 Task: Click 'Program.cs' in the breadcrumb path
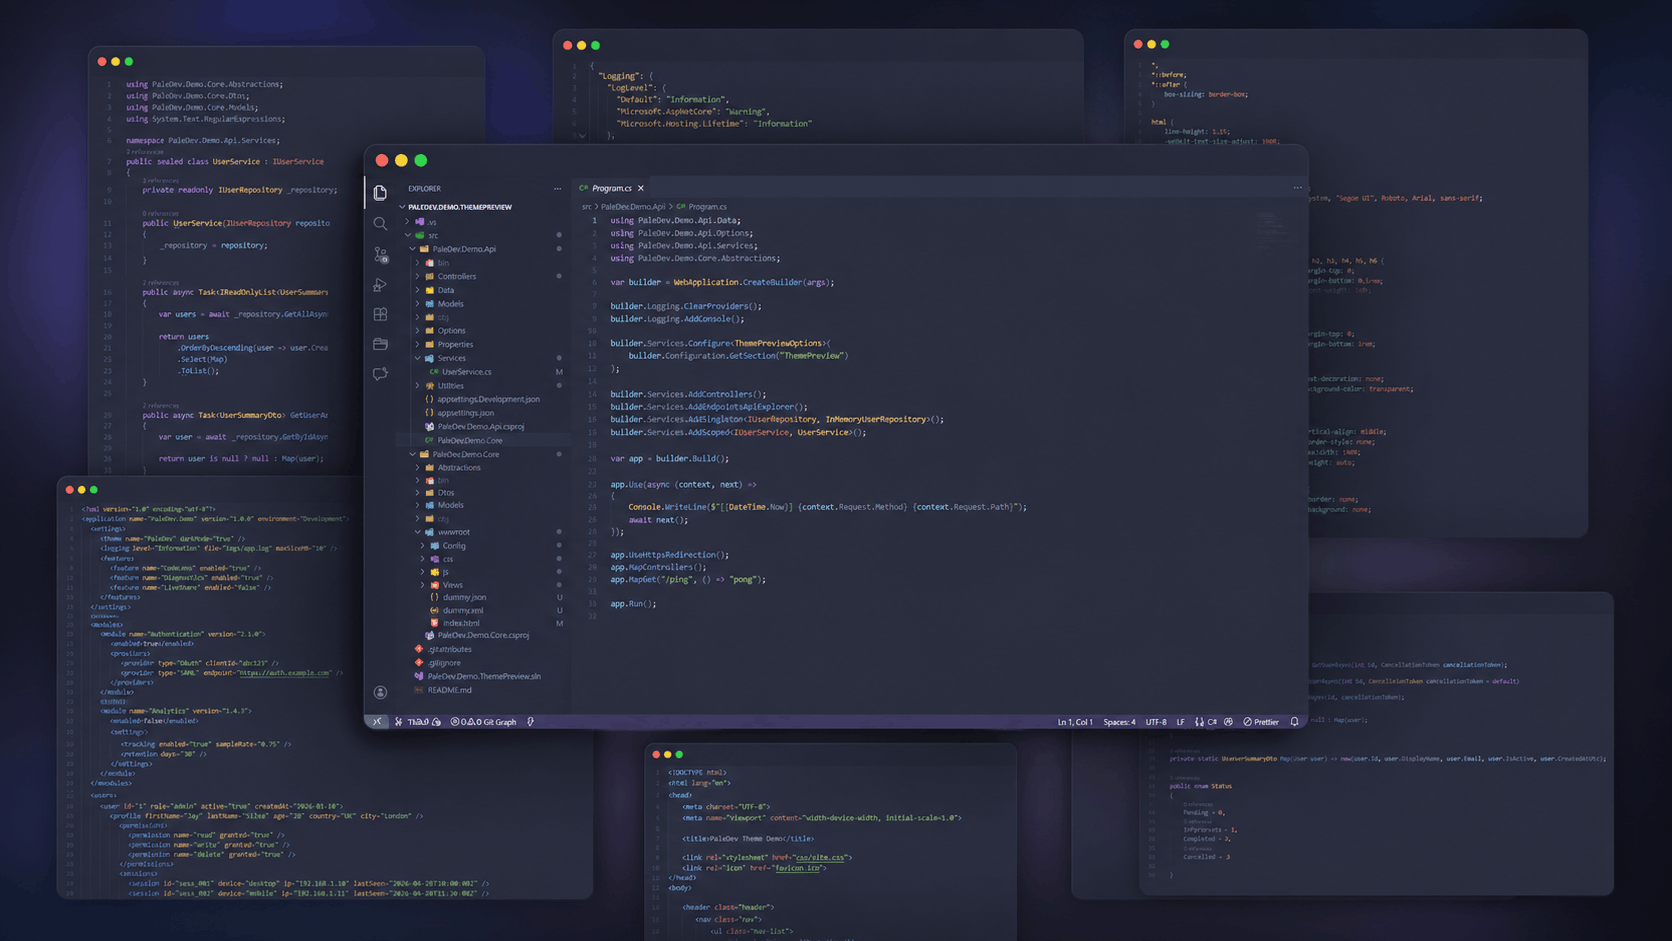point(707,207)
